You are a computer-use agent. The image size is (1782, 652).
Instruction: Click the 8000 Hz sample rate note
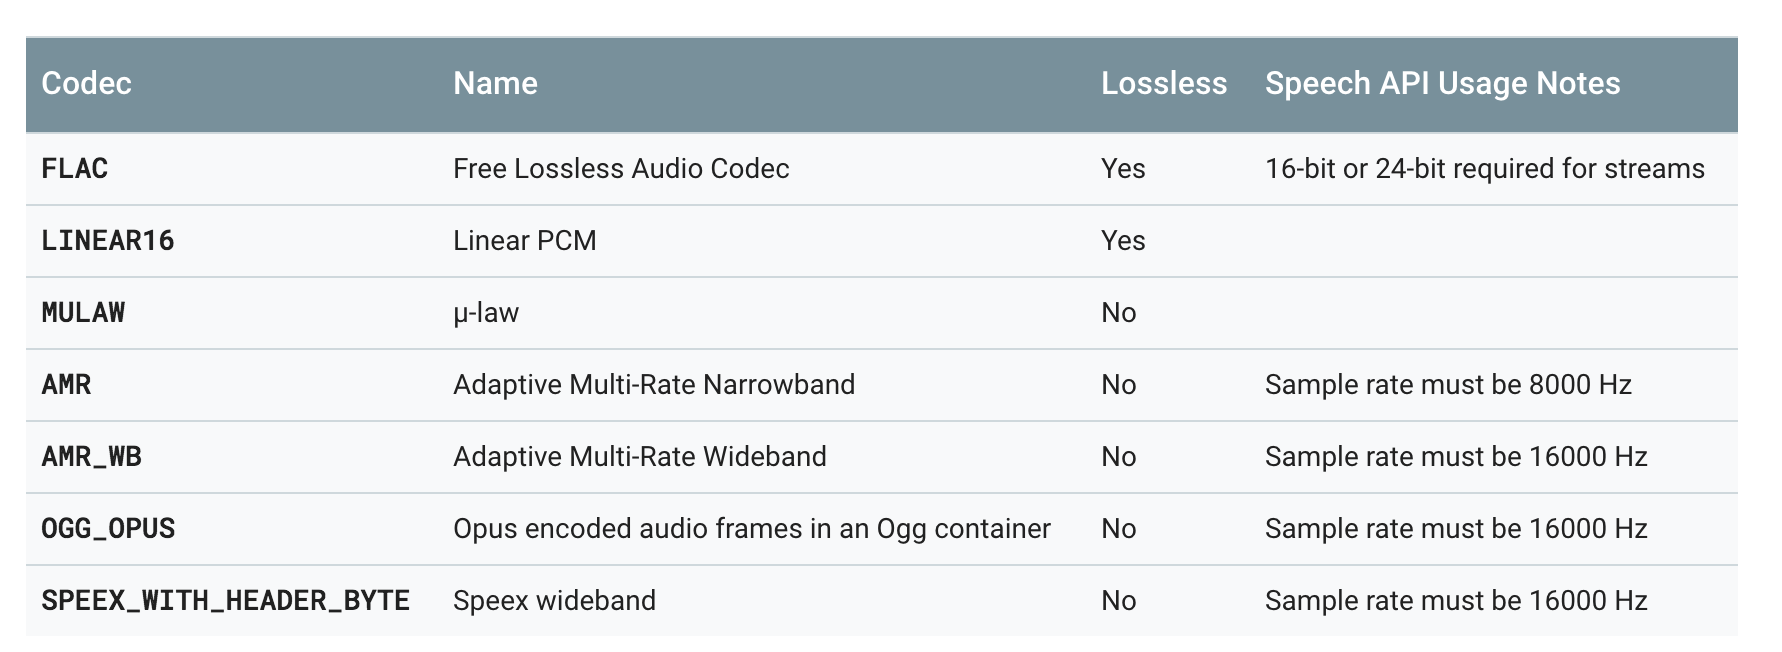[1448, 384]
